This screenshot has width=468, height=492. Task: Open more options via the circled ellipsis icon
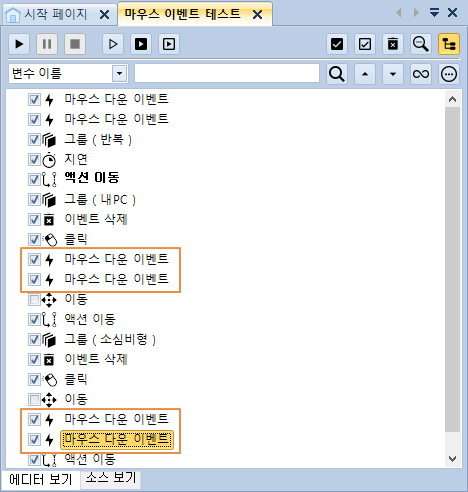tap(449, 74)
